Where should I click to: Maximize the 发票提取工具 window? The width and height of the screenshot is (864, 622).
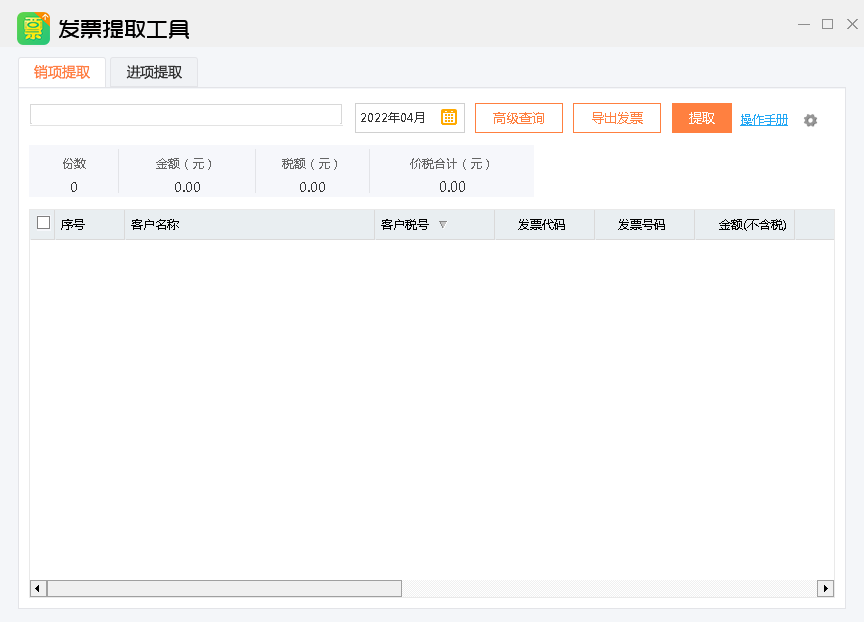pos(827,24)
